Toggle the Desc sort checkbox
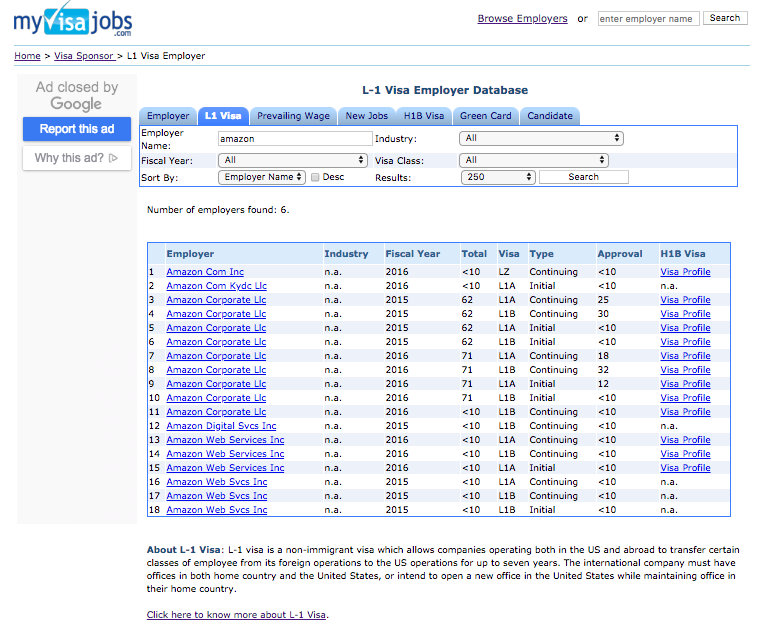758x627 pixels. [x=315, y=177]
